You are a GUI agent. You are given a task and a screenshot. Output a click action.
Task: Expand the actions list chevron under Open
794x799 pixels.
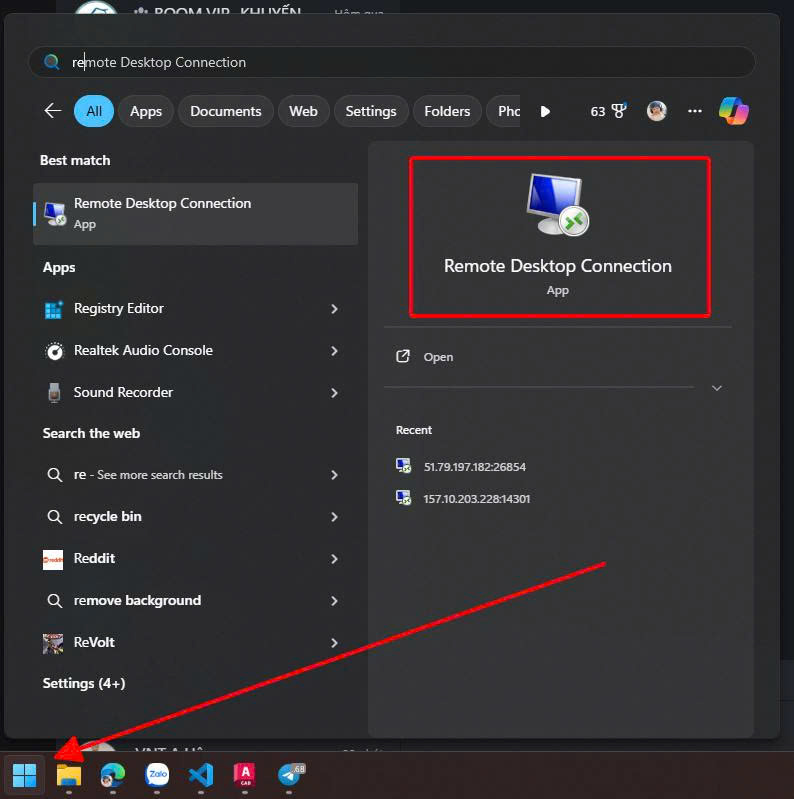[716, 388]
